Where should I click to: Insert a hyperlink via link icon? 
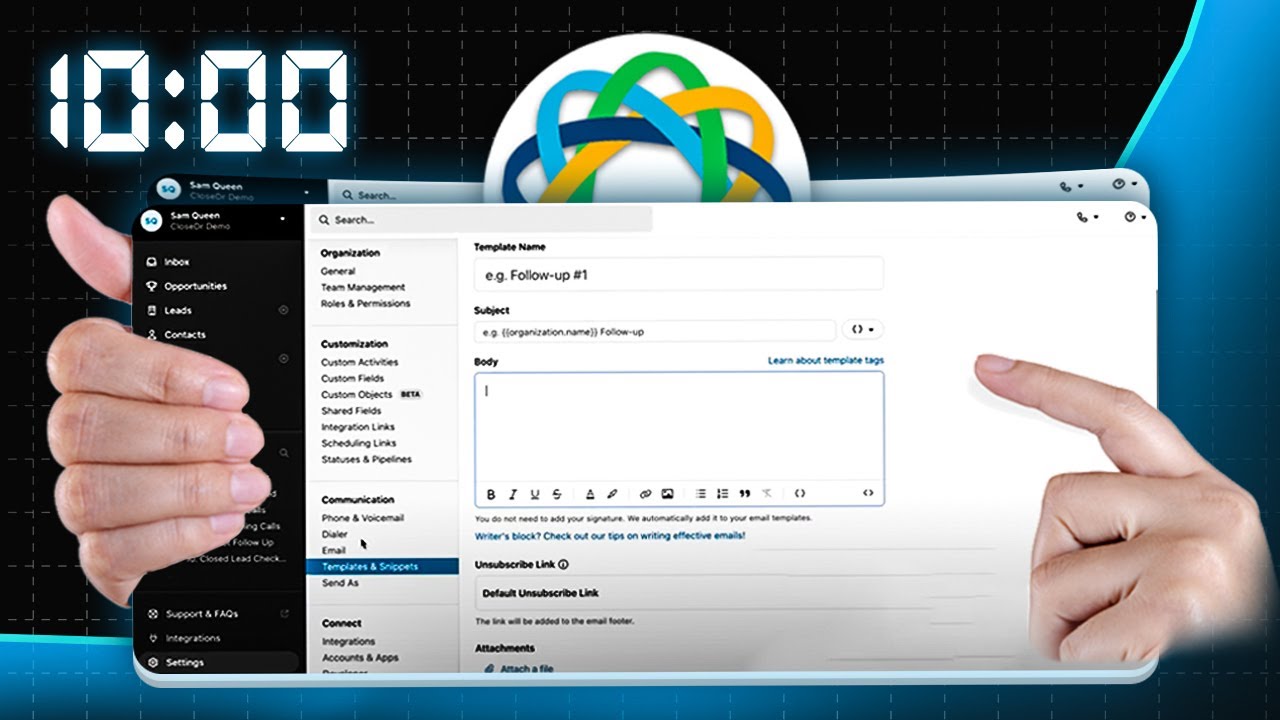pyautogui.click(x=645, y=494)
